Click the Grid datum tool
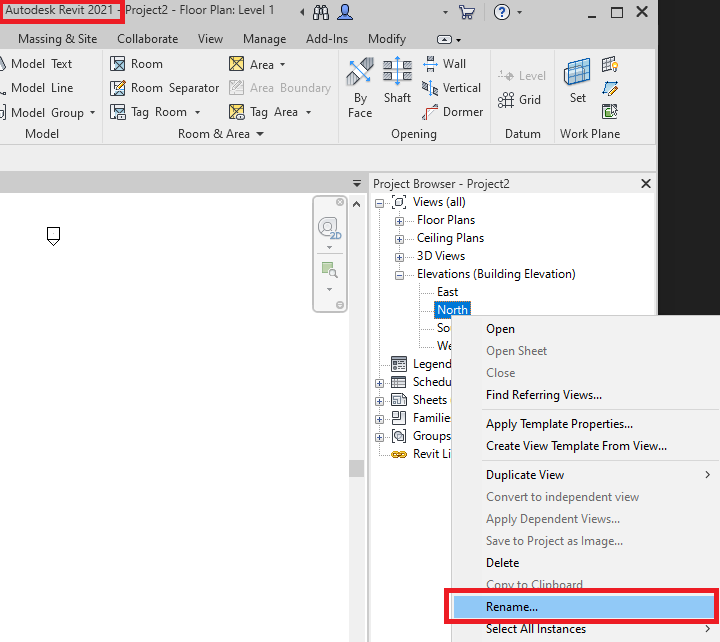This screenshot has height=642, width=720. (x=519, y=100)
